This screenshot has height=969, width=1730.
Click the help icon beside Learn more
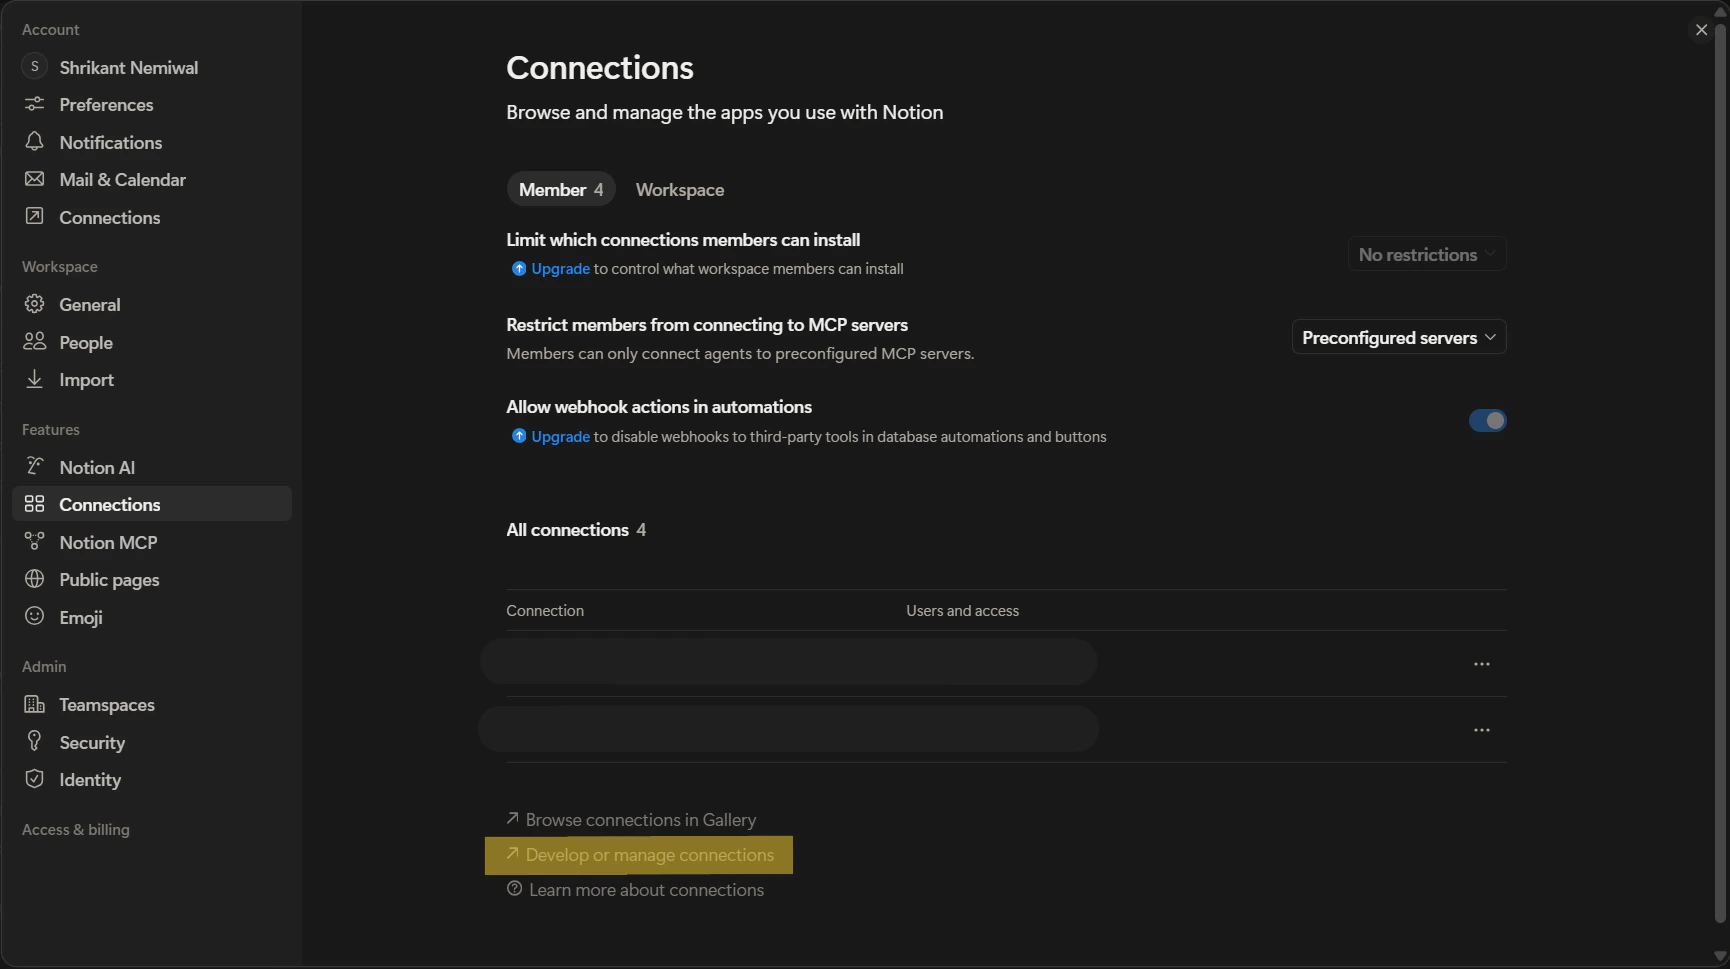(x=514, y=888)
